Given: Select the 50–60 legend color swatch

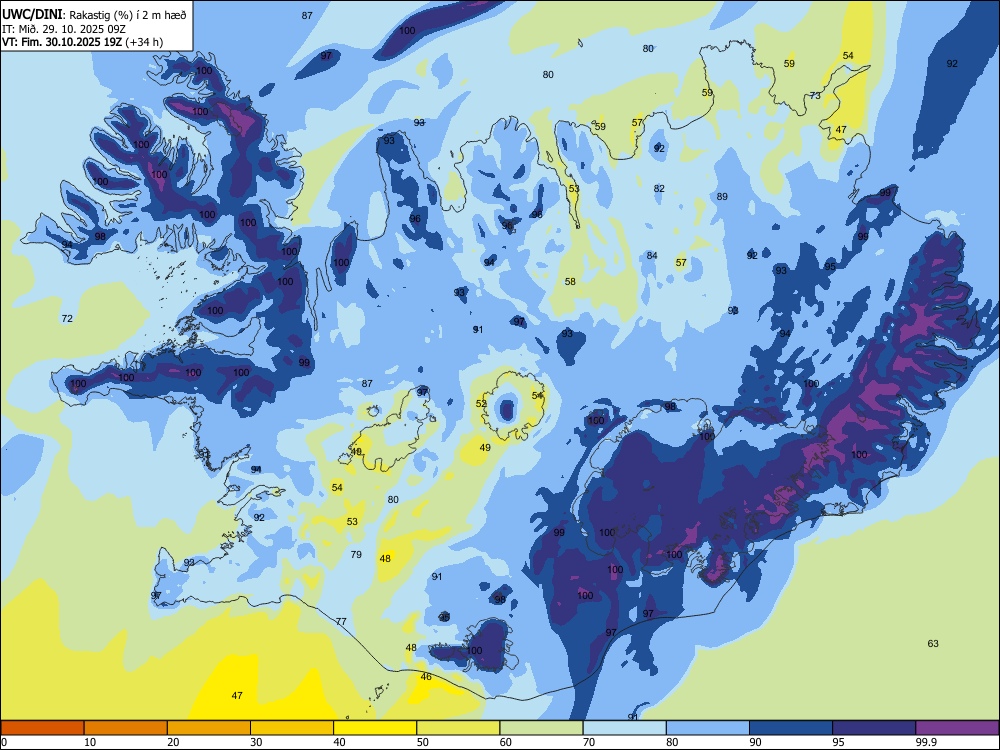Looking at the screenshot, I should [459, 728].
